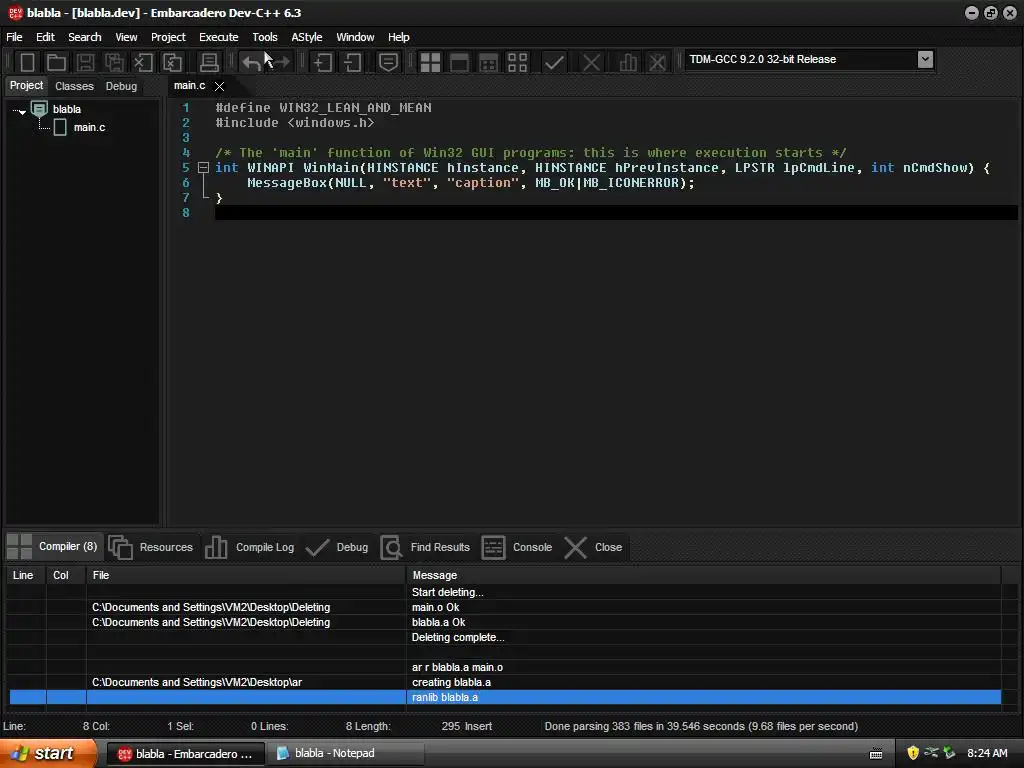Viewport: 1024px width, 768px height.
Task: Click the File column header
Action: click(x=246, y=575)
